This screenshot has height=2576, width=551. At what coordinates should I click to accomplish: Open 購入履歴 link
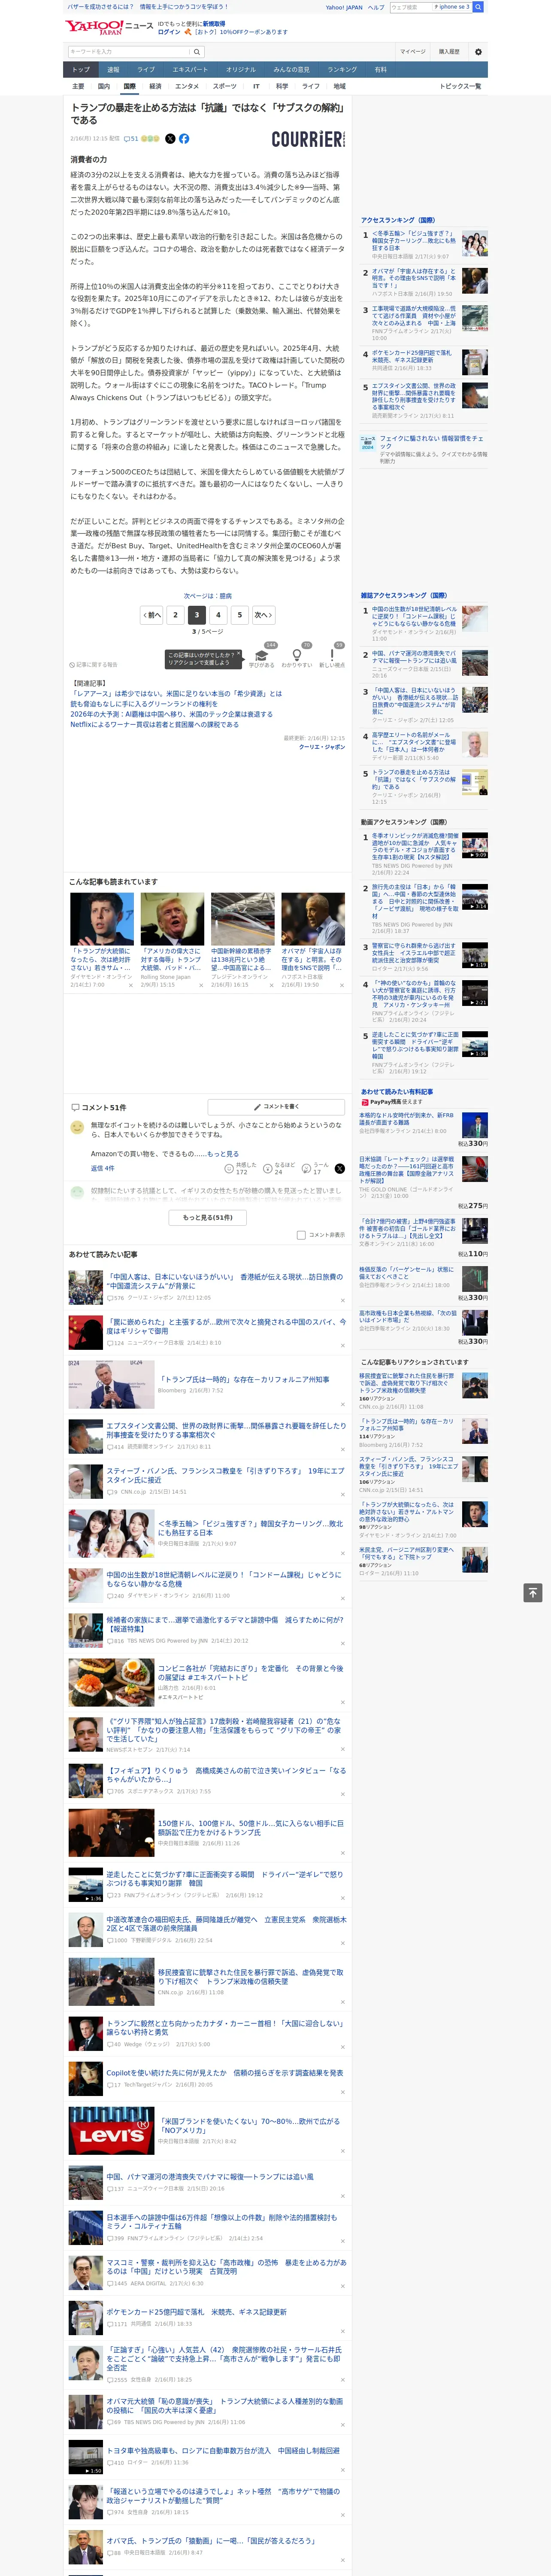tap(449, 52)
